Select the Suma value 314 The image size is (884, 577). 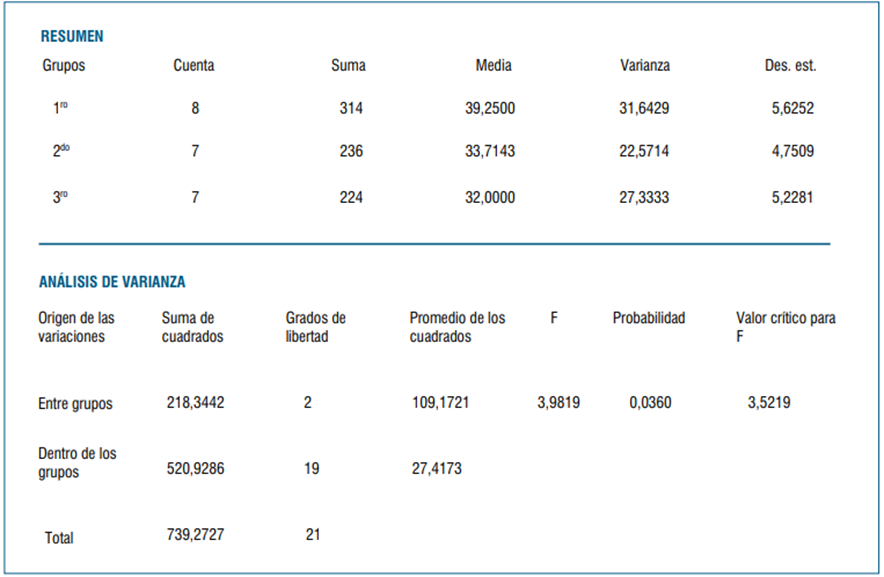pos(351,108)
